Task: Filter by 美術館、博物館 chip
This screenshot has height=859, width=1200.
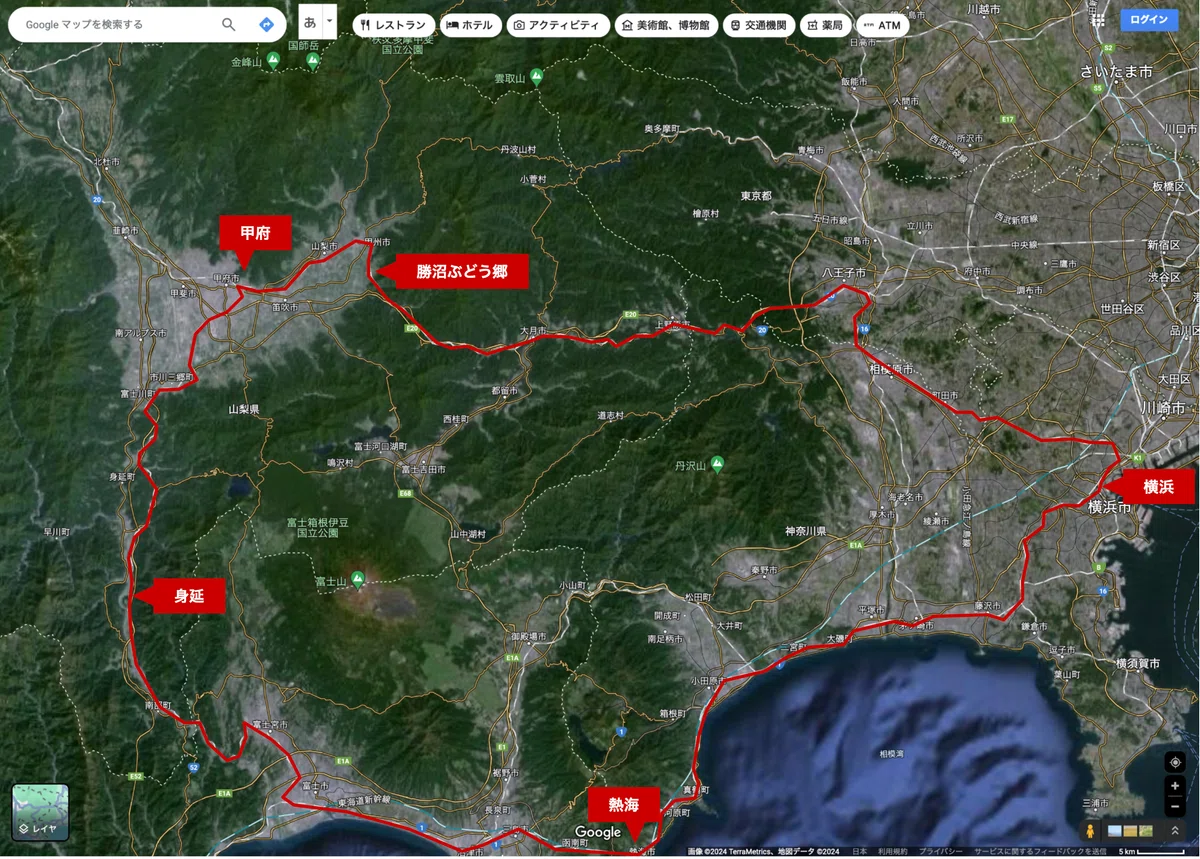Action: [x=665, y=25]
